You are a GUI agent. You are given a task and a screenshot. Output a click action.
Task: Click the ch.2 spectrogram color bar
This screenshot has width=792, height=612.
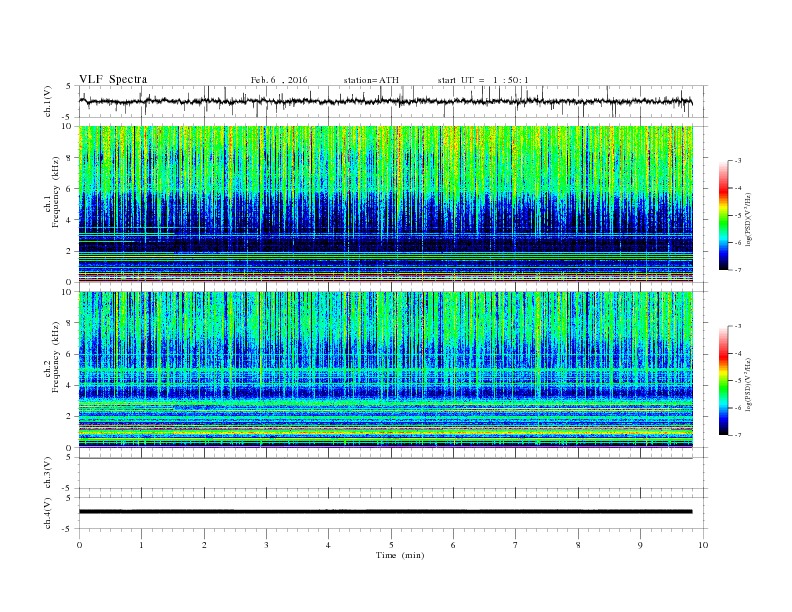[724, 380]
